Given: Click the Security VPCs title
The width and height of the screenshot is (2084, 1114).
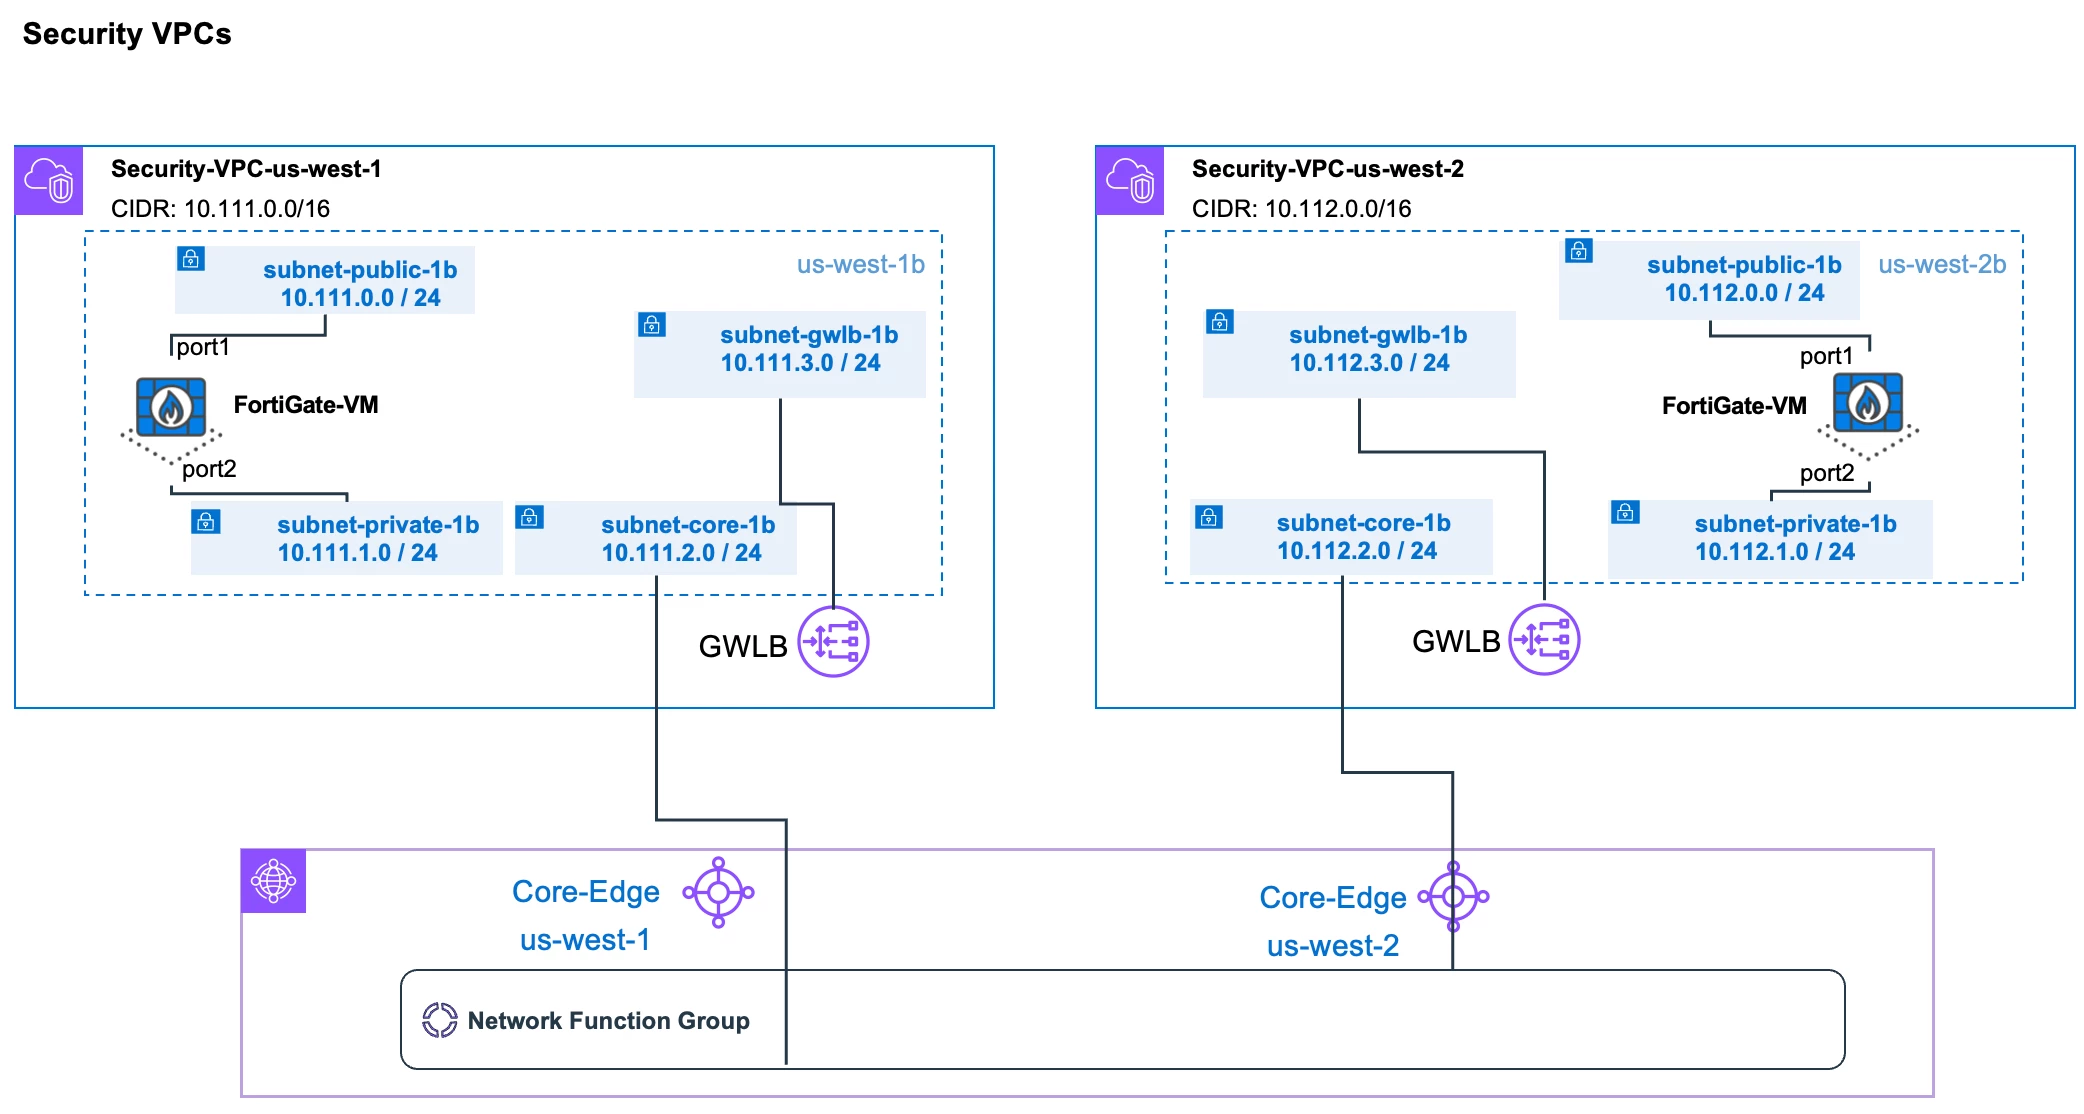Looking at the screenshot, I should coord(127,34).
